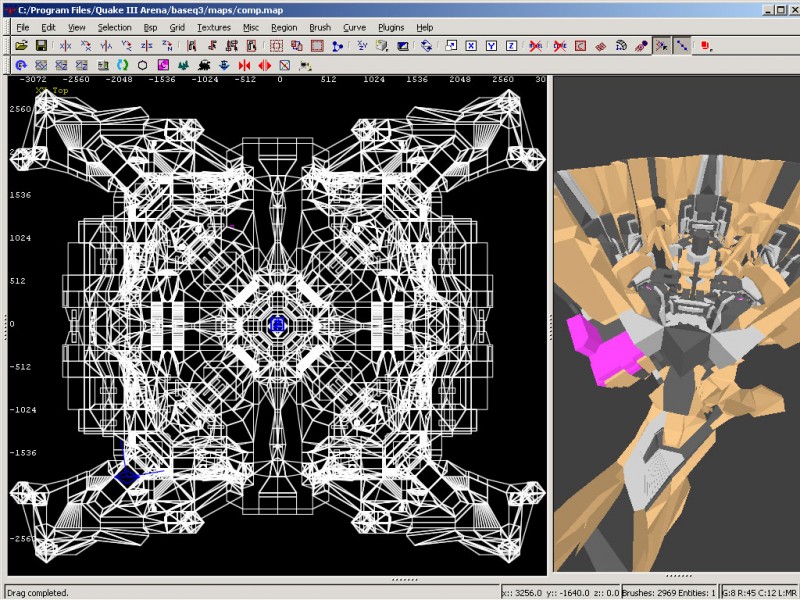800x600 pixels.
Task: Open the Region menu
Action: tap(284, 28)
